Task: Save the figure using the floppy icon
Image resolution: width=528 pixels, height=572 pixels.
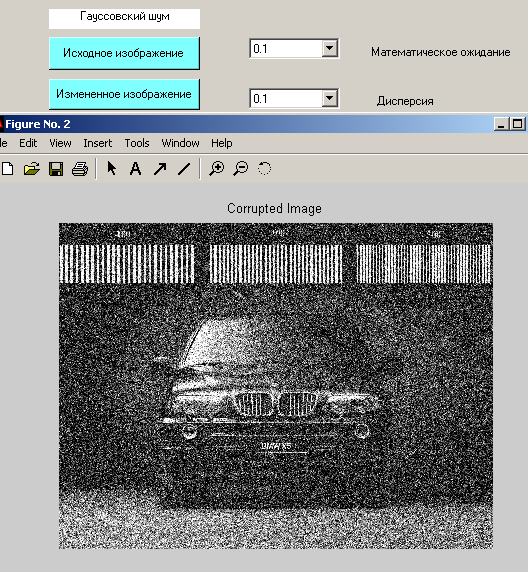Action: 56,169
